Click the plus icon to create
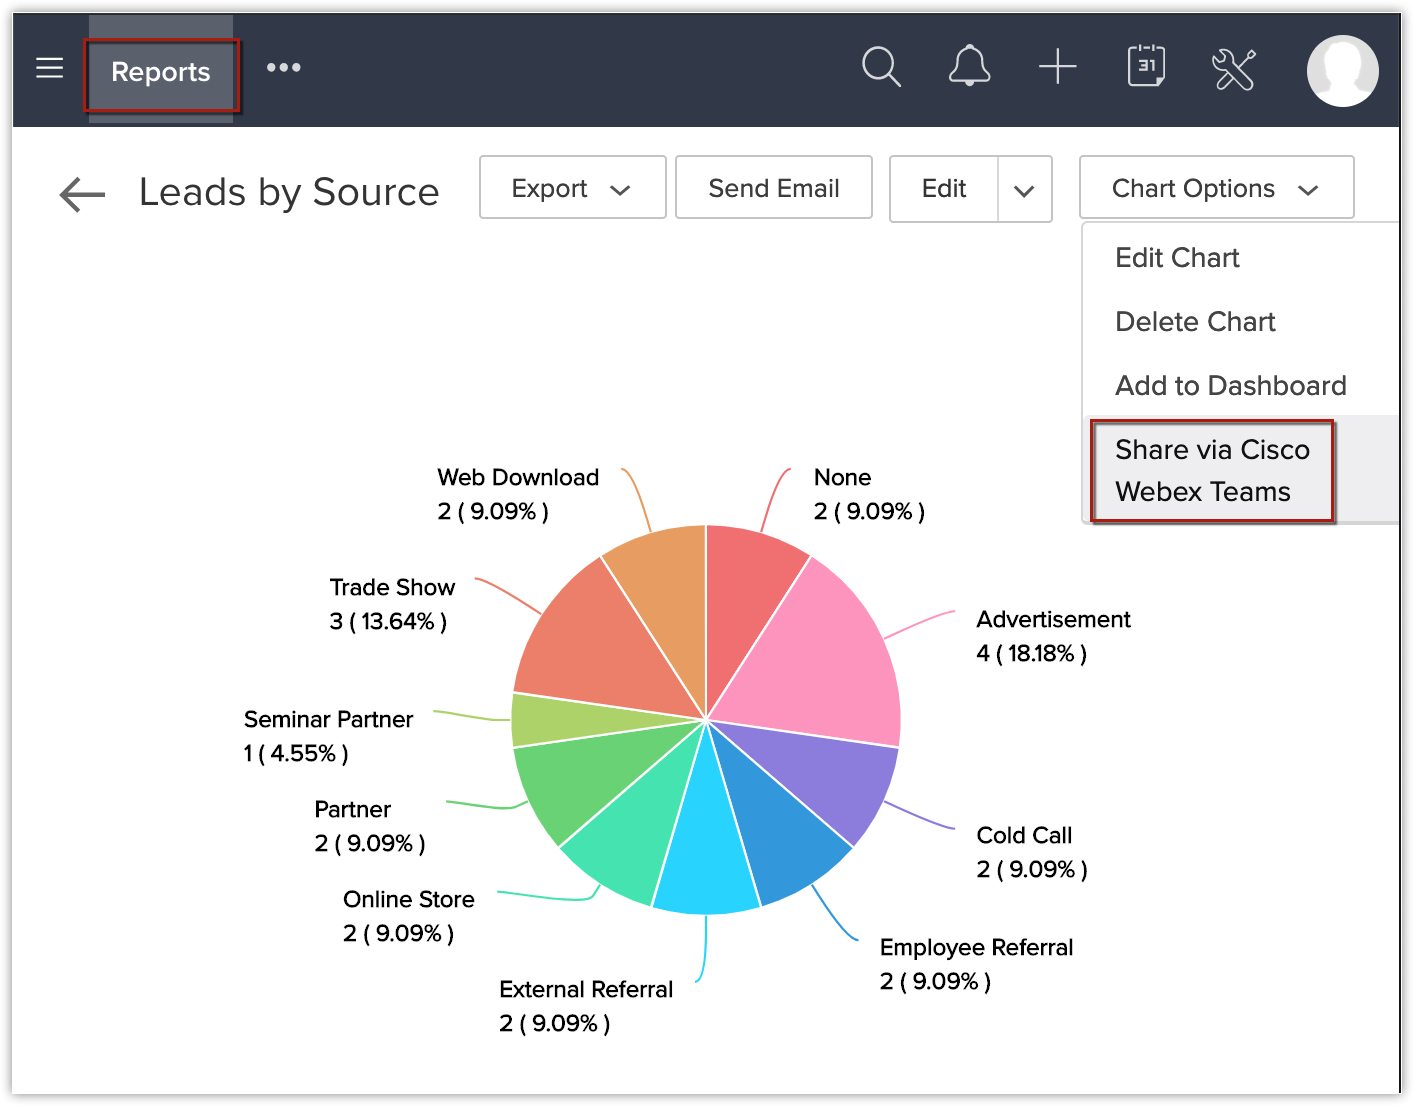This screenshot has height=1106, width=1414. tap(1057, 68)
